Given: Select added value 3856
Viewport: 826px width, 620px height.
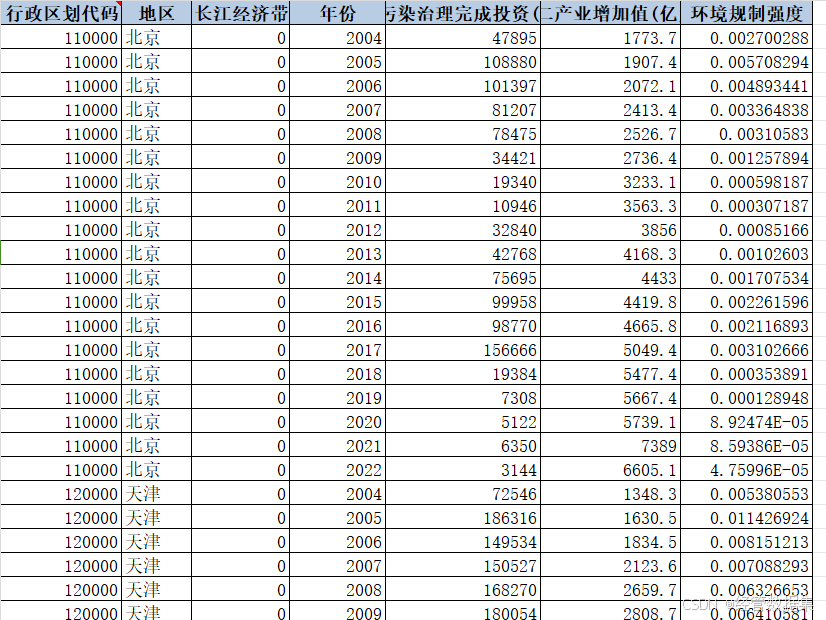Looking at the screenshot, I should [x=611, y=230].
